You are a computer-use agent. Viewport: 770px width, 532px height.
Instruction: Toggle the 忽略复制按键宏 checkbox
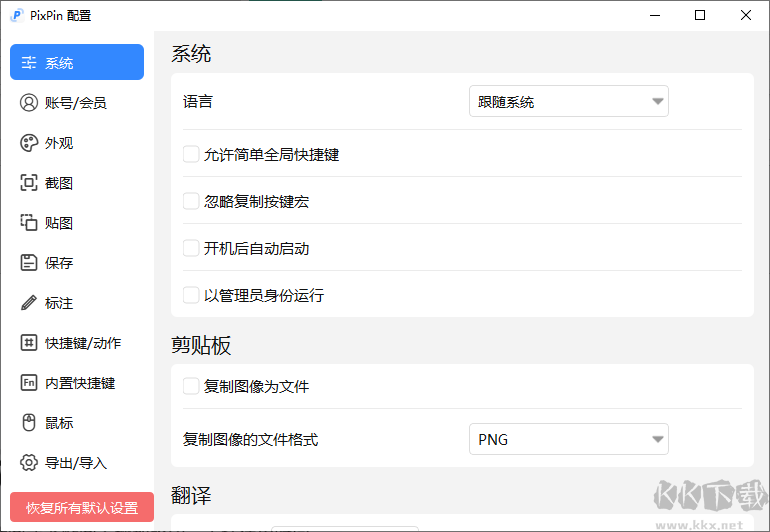click(x=191, y=201)
